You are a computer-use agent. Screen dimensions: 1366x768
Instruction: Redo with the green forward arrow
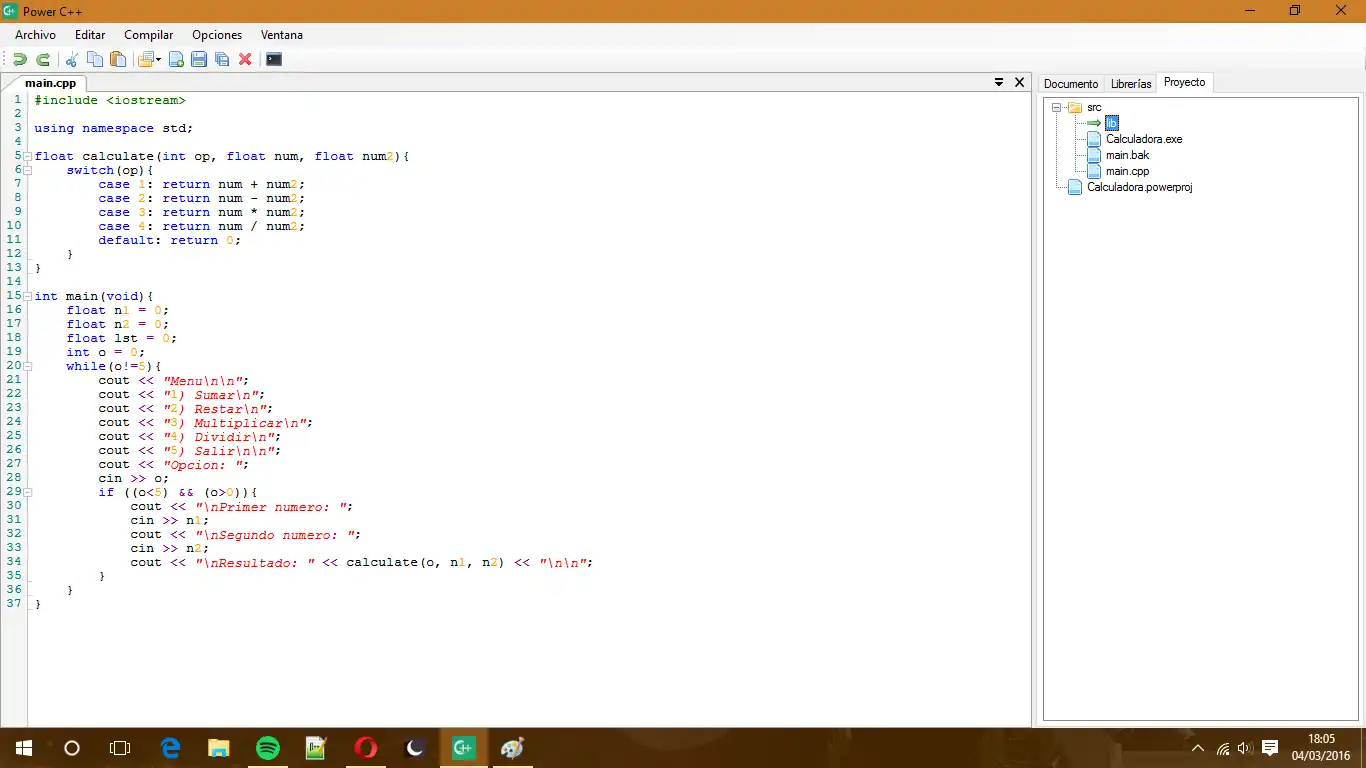(x=43, y=60)
